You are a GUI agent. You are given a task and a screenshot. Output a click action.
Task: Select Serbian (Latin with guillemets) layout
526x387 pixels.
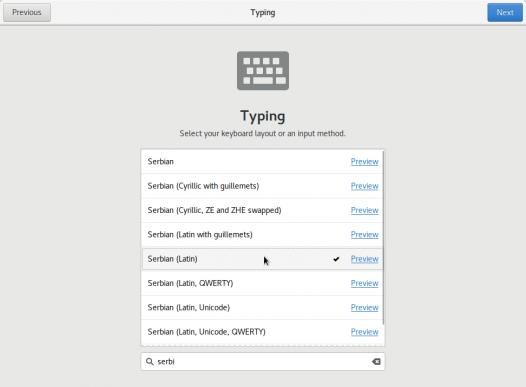tap(262, 235)
